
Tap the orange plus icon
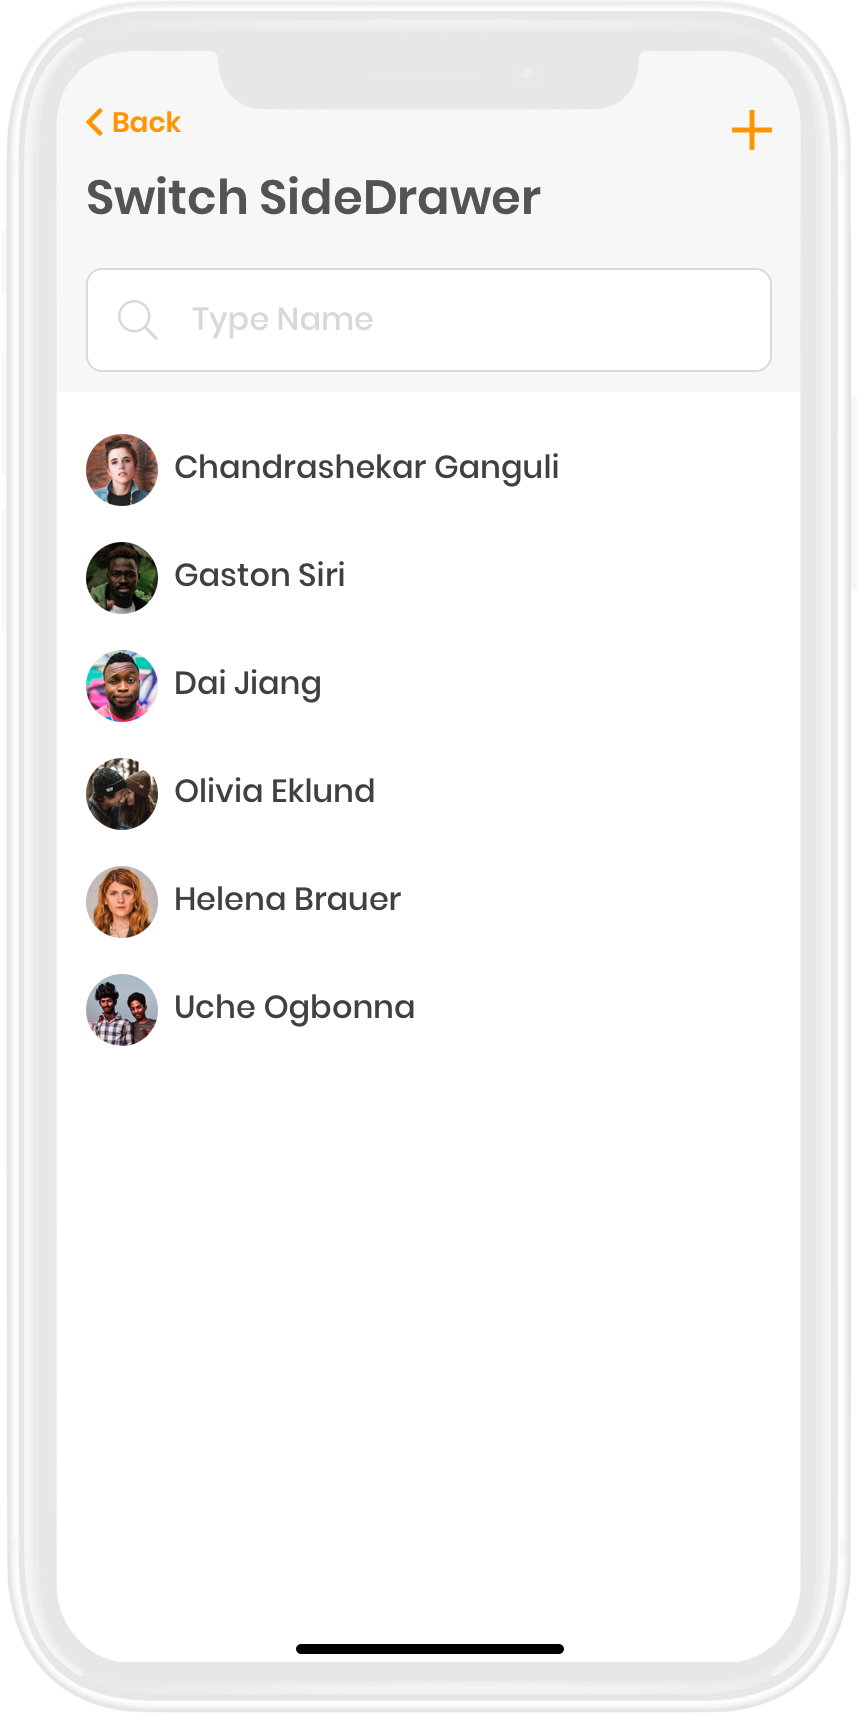[x=751, y=130]
